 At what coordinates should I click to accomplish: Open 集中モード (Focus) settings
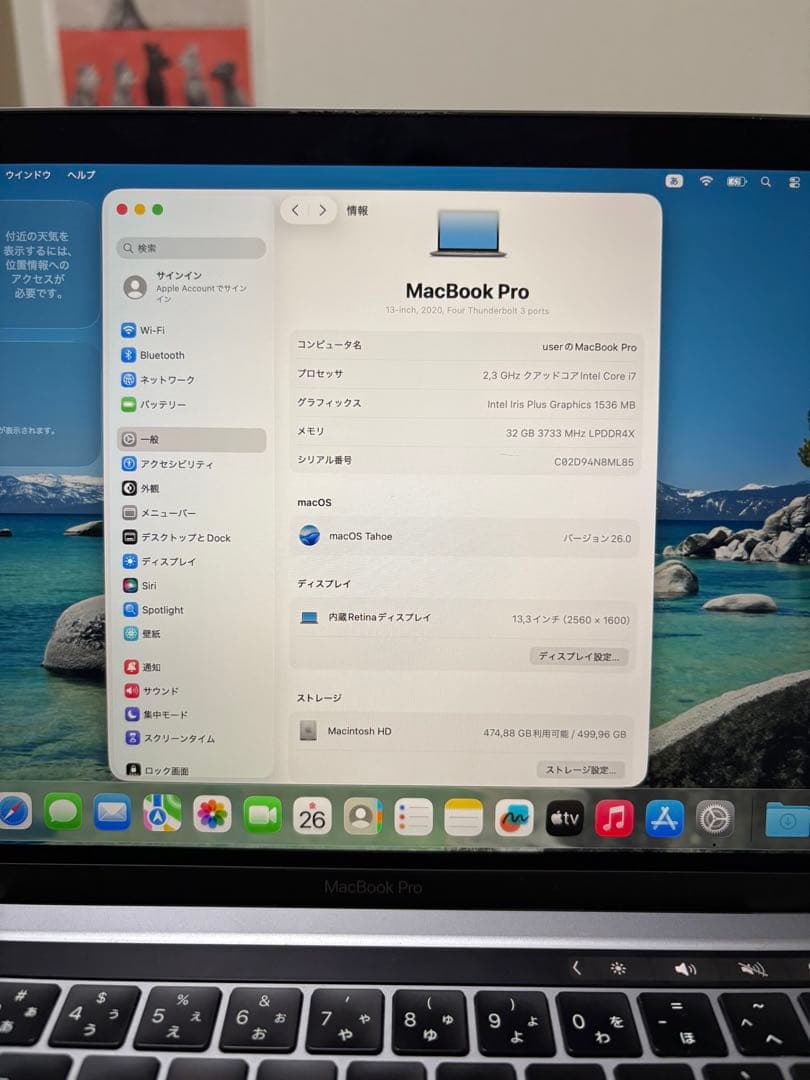tap(155, 714)
